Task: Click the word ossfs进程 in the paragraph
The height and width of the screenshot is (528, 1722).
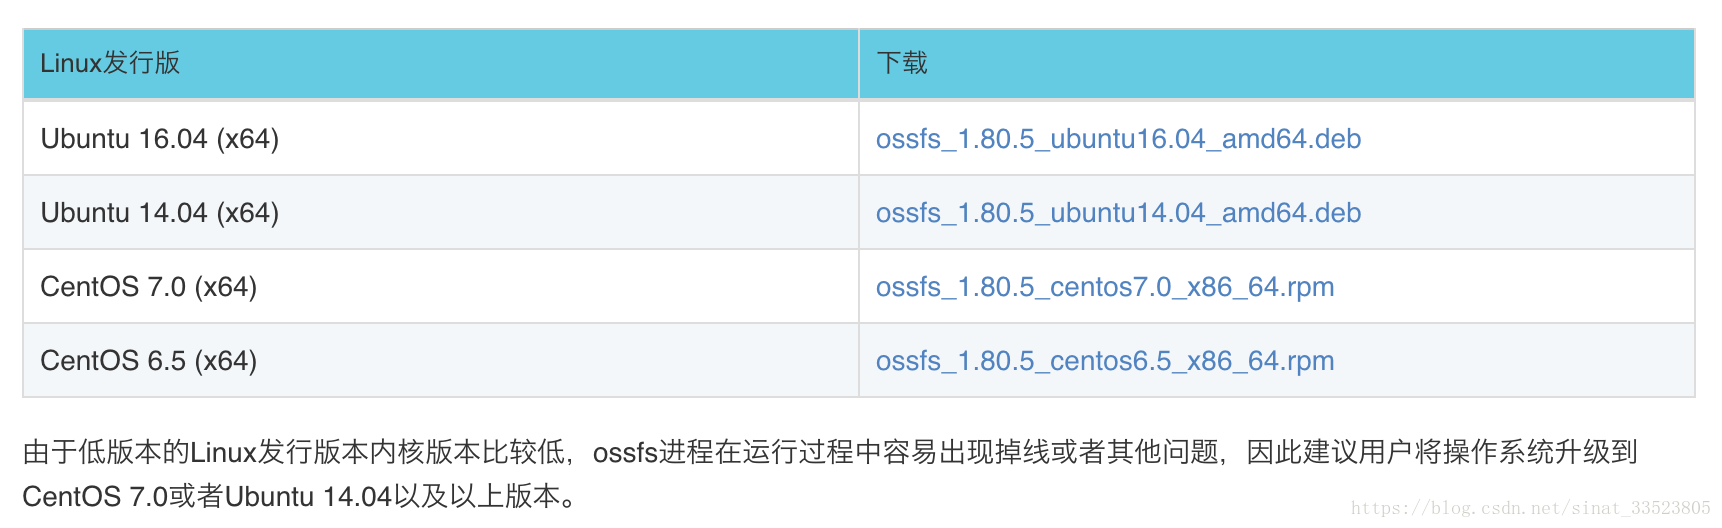Action: (x=653, y=452)
